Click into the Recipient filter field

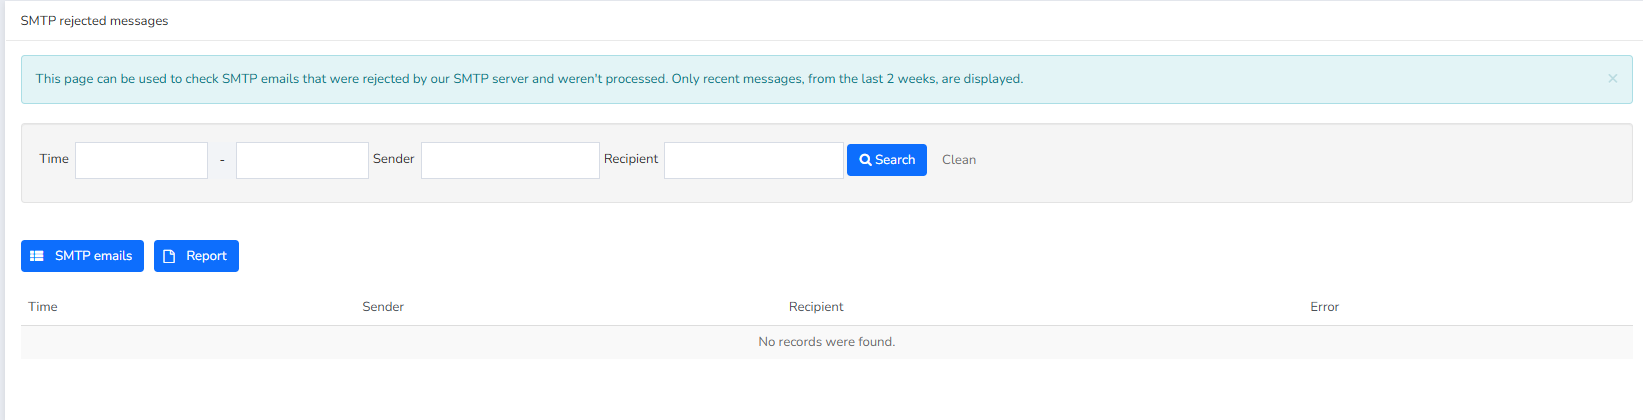[754, 160]
